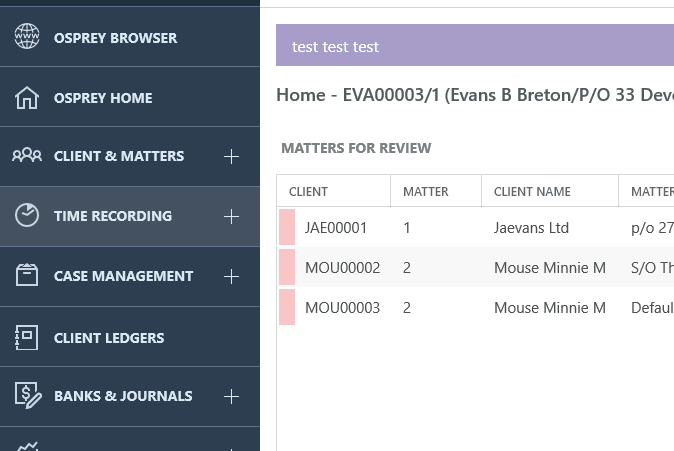This screenshot has height=451, width=674.
Task: Click Mouse Minnie M in MOU00002 row
Action: point(550,268)
